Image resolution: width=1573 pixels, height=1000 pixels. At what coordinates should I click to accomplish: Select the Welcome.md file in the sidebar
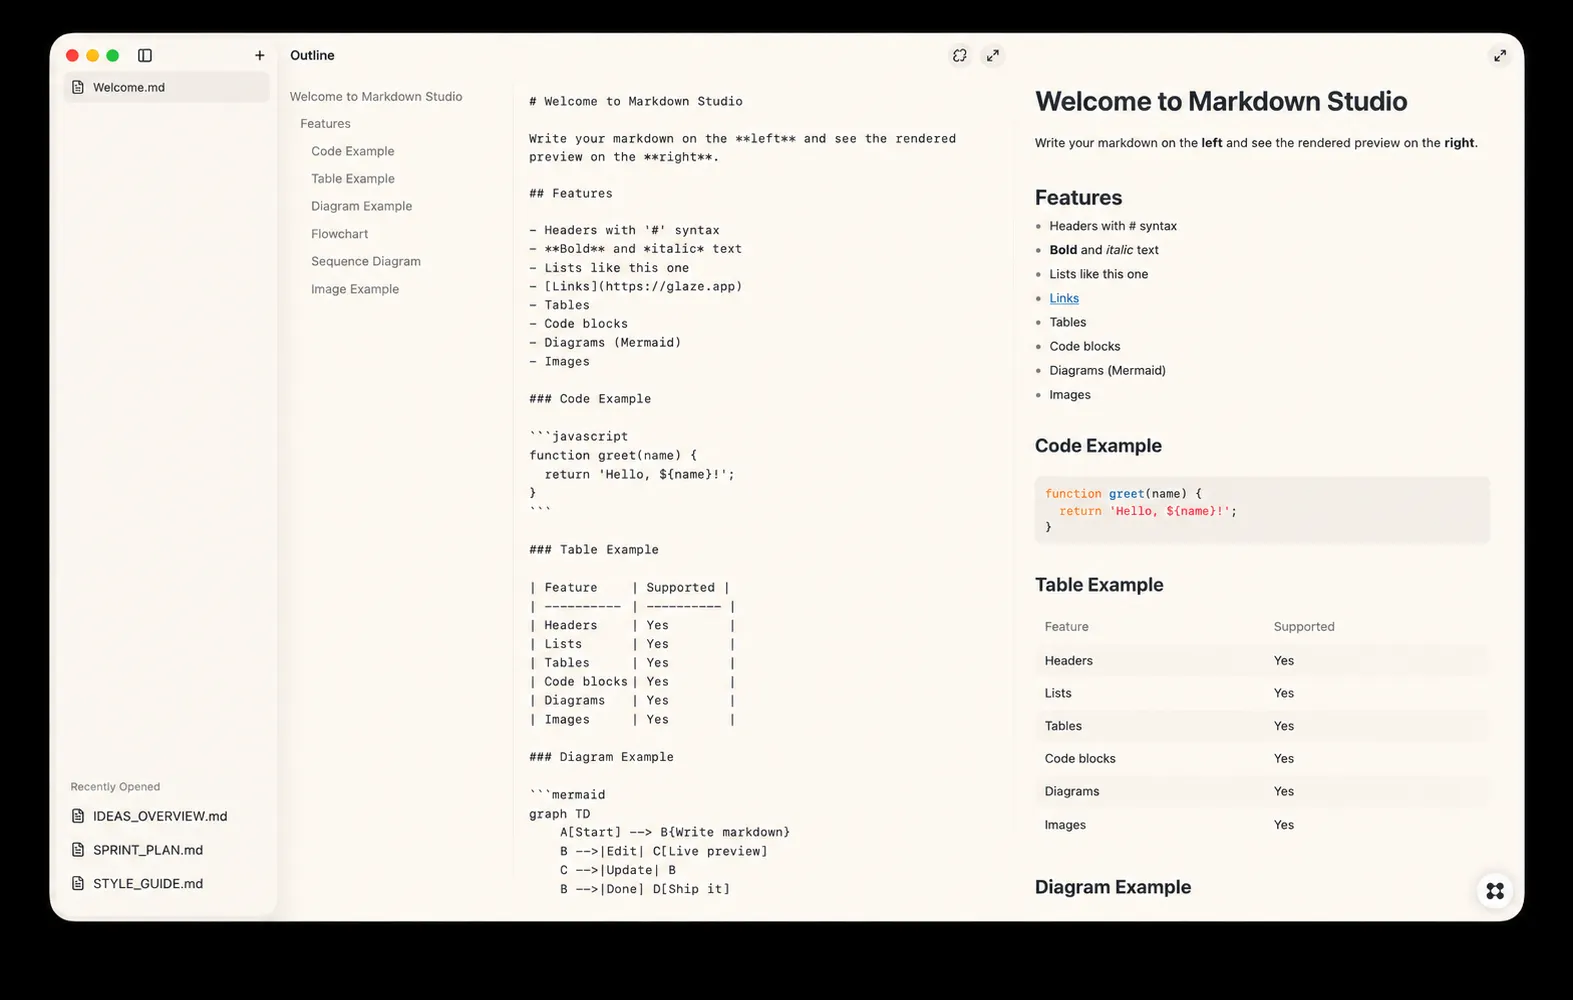coord(167,87)
